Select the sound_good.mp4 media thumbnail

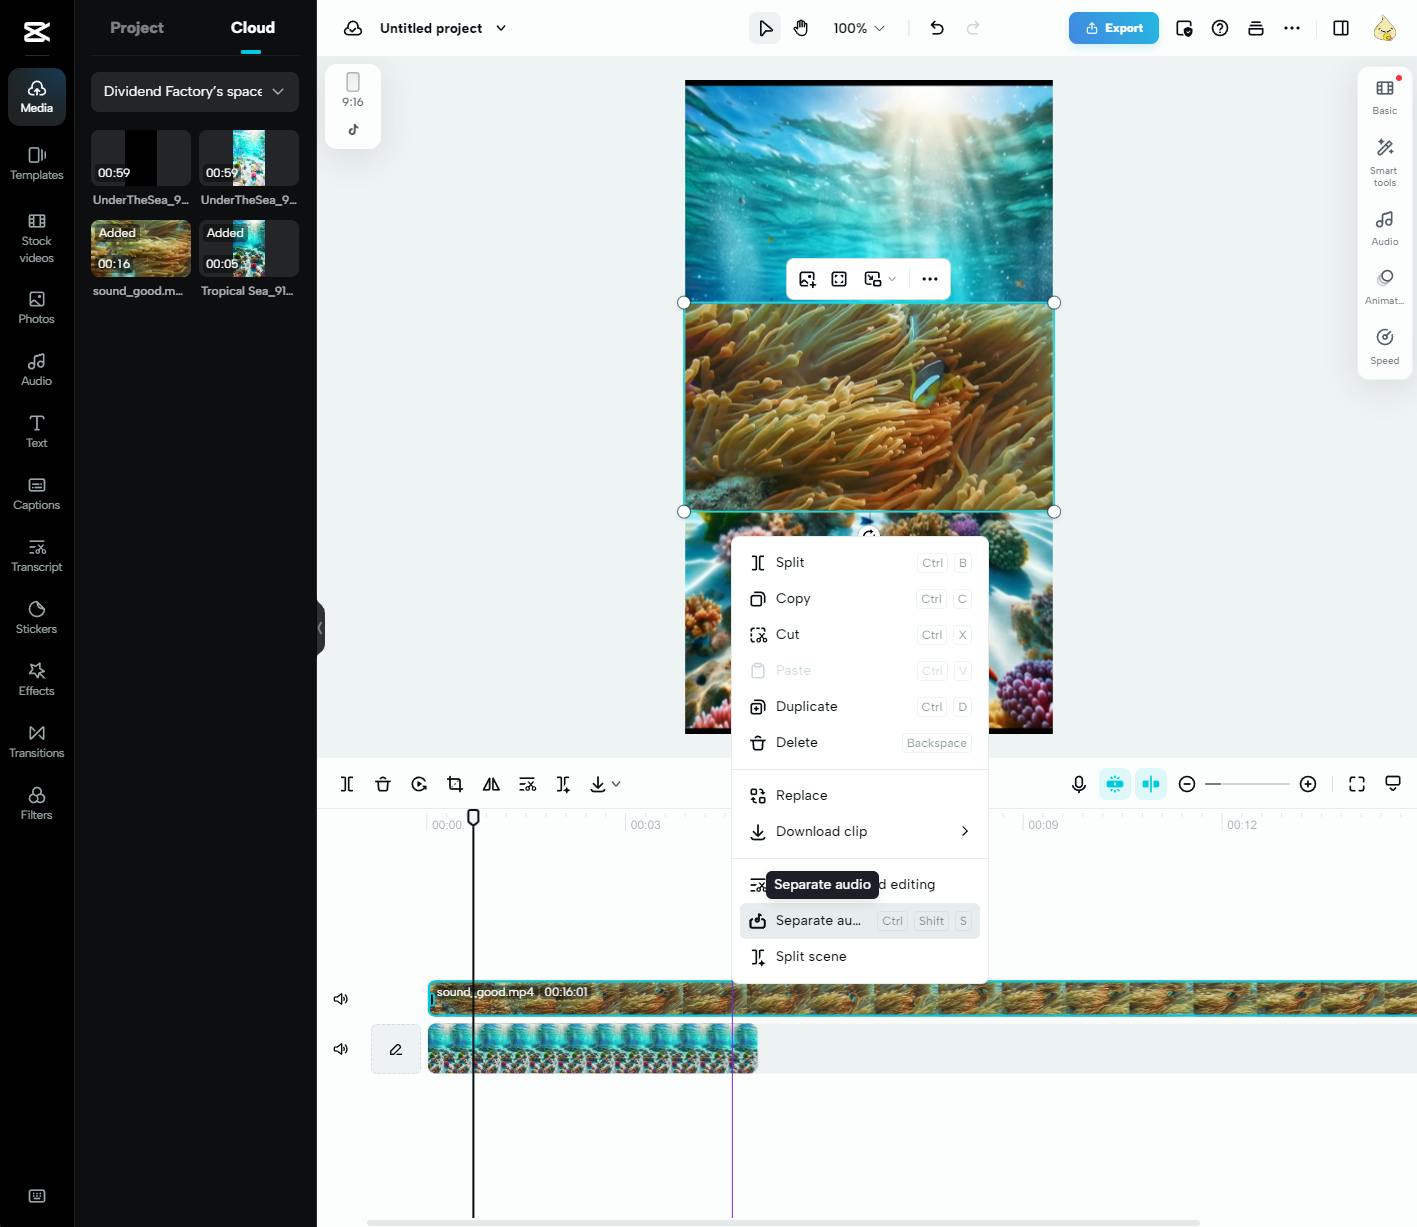[x=141, y=249]
